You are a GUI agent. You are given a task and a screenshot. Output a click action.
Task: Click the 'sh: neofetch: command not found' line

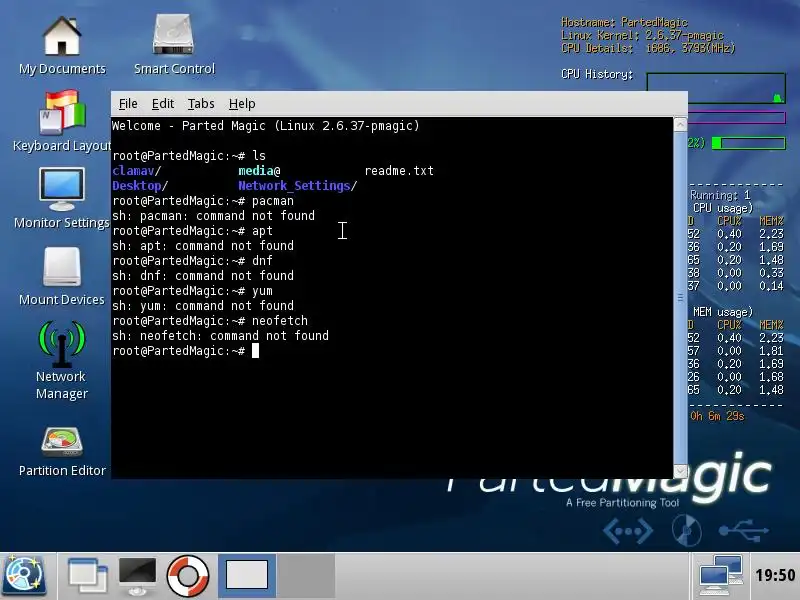point(220,336)
